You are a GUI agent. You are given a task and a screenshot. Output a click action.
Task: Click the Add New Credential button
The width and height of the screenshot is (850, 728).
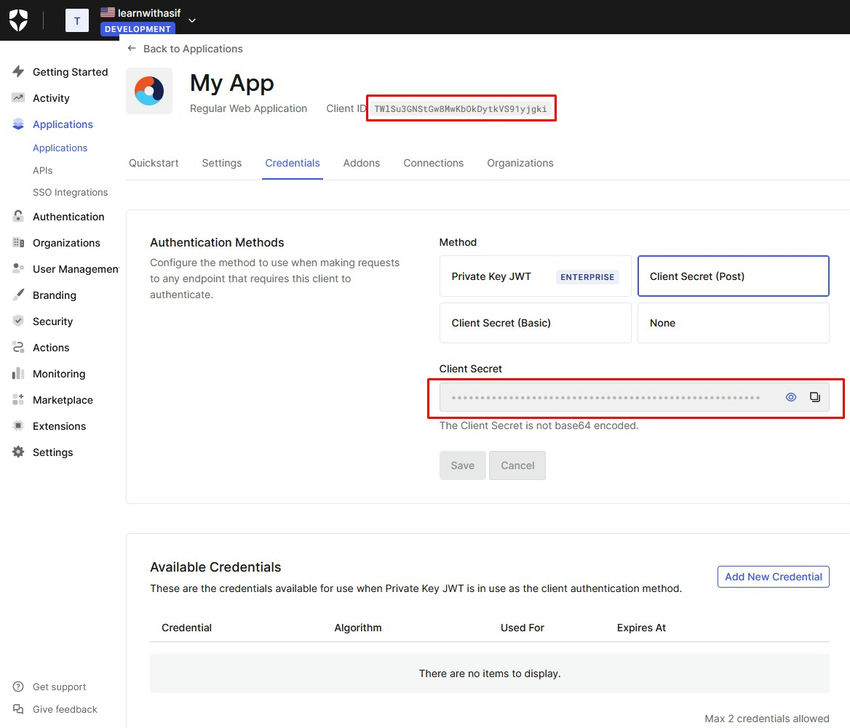pos(773,577)
